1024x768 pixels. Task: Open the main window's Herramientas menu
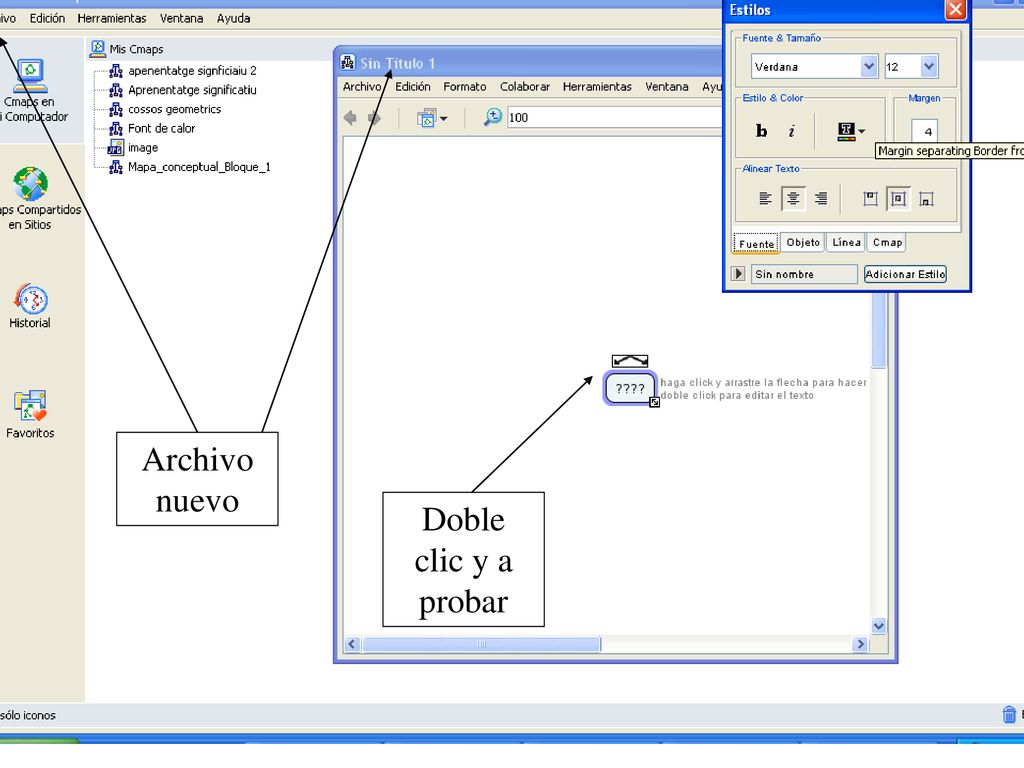tap(112, 18)
